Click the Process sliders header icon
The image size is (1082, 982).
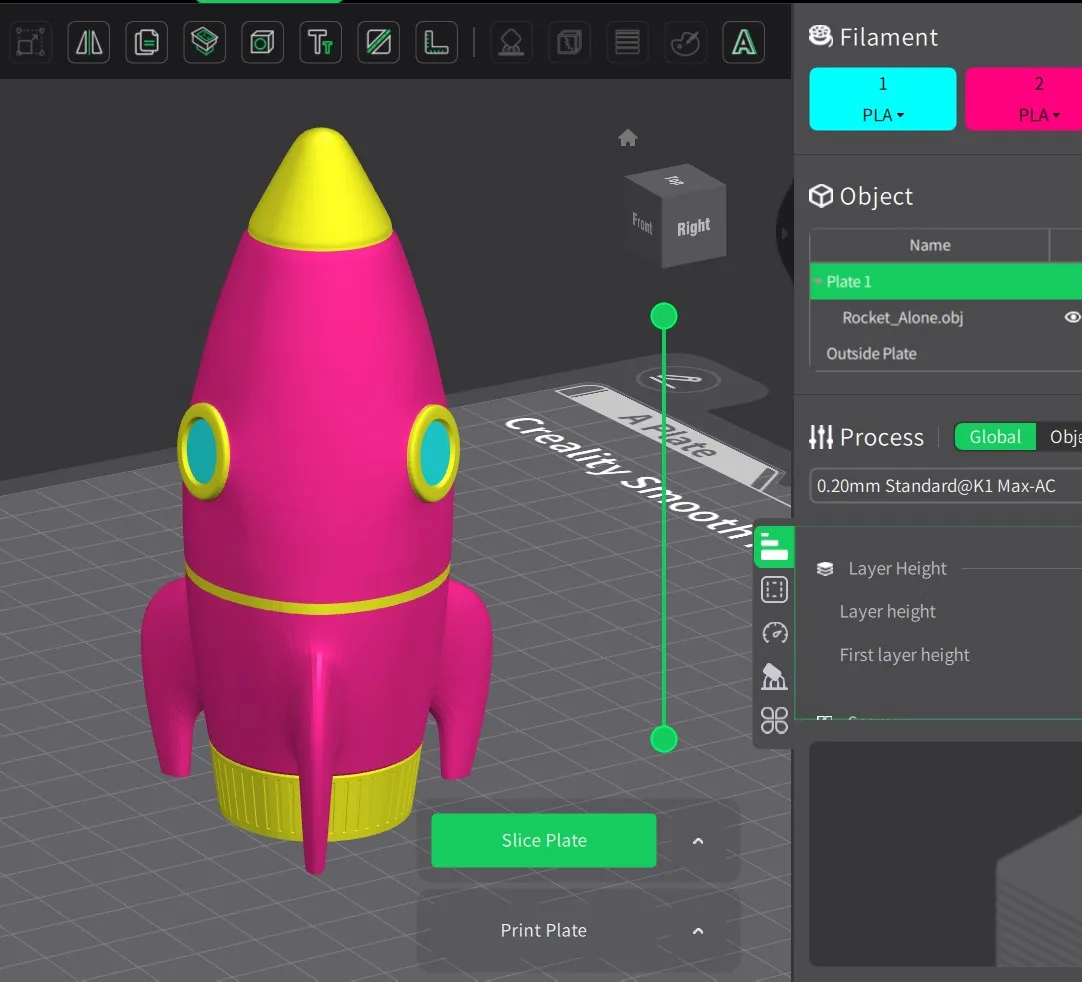click(820, 437)
